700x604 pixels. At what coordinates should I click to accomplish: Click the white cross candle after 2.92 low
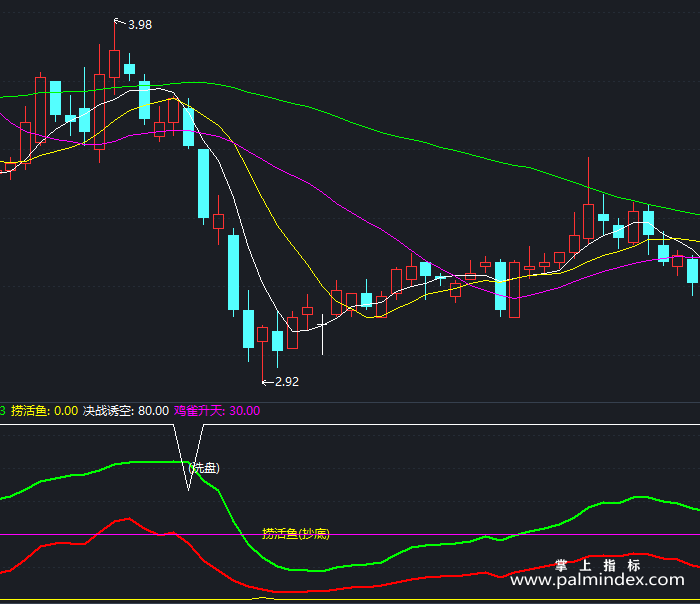pos(322,334)
